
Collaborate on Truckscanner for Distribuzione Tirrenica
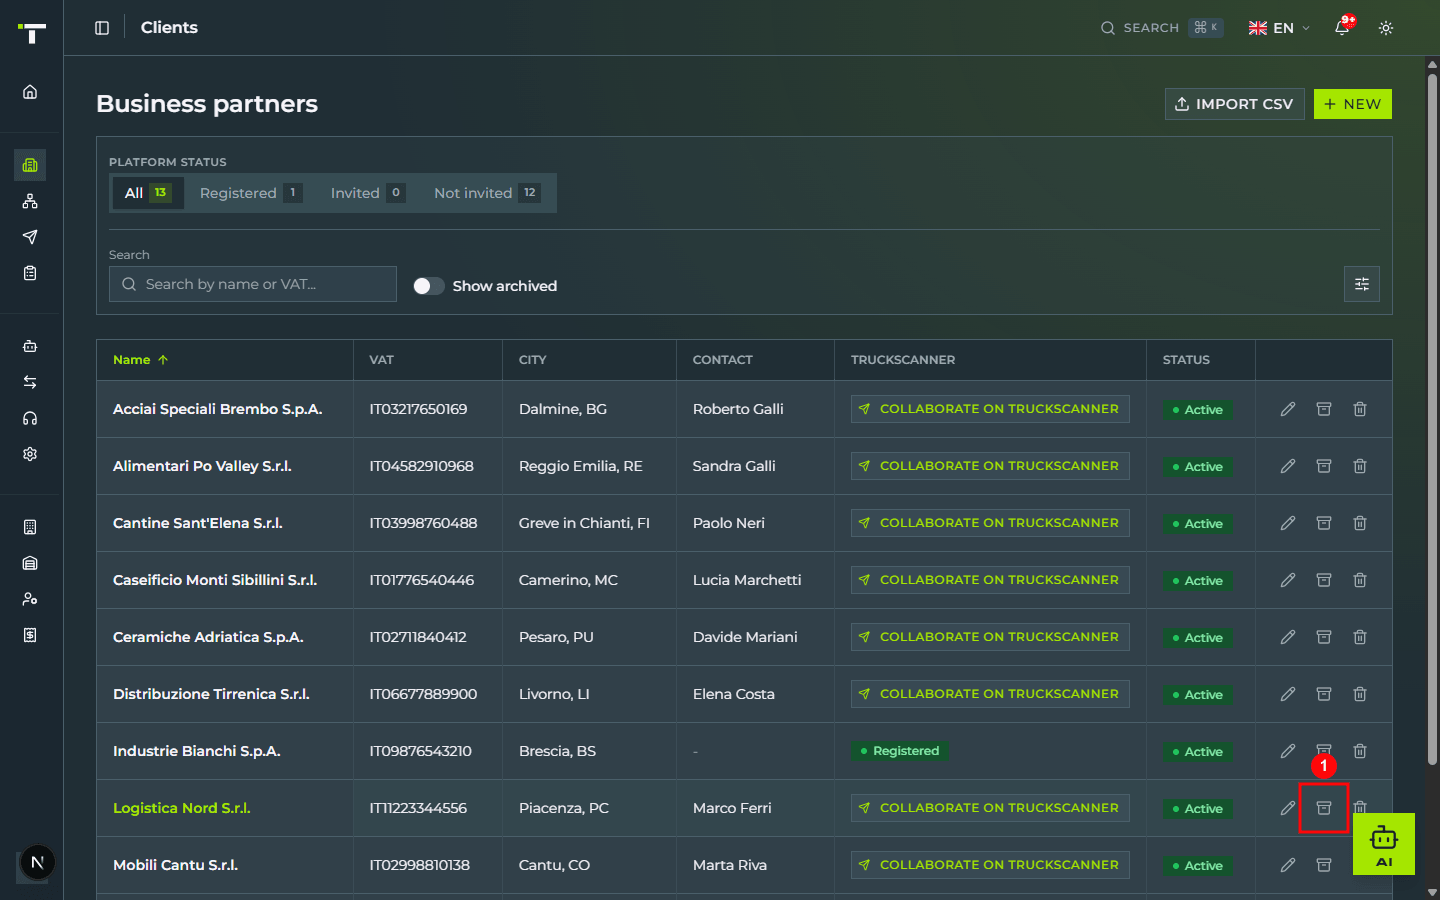point(990,694)
